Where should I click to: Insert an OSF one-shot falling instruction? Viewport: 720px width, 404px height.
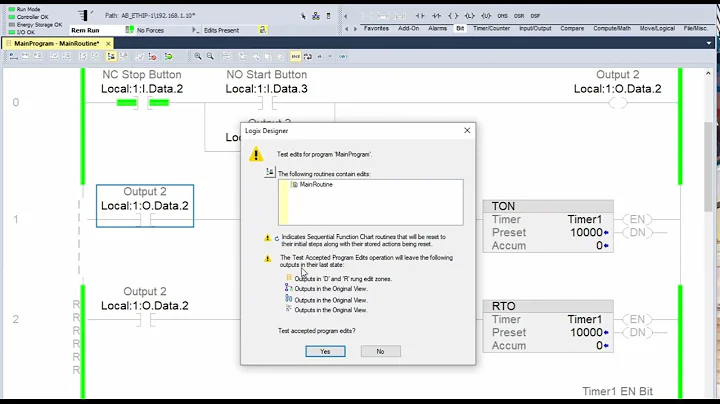[x=535, y=16]
